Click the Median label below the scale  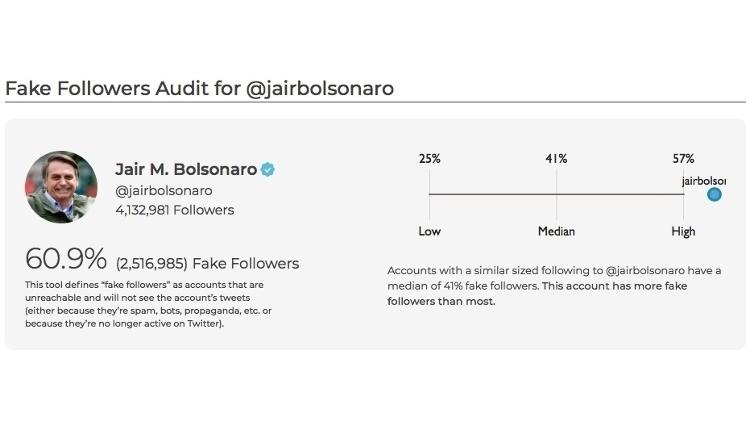556,232
